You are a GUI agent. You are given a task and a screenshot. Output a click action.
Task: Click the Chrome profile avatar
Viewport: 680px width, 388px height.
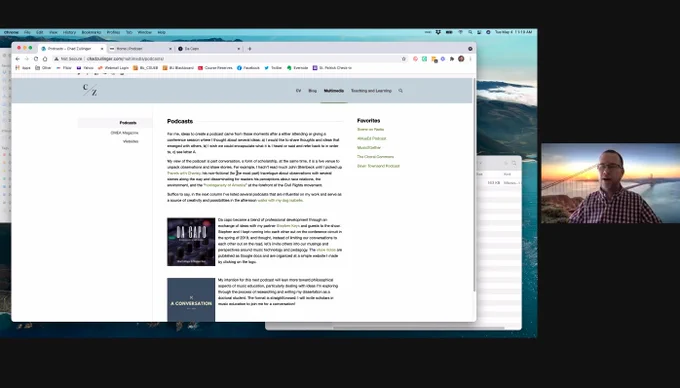click(x=461, y=59)
